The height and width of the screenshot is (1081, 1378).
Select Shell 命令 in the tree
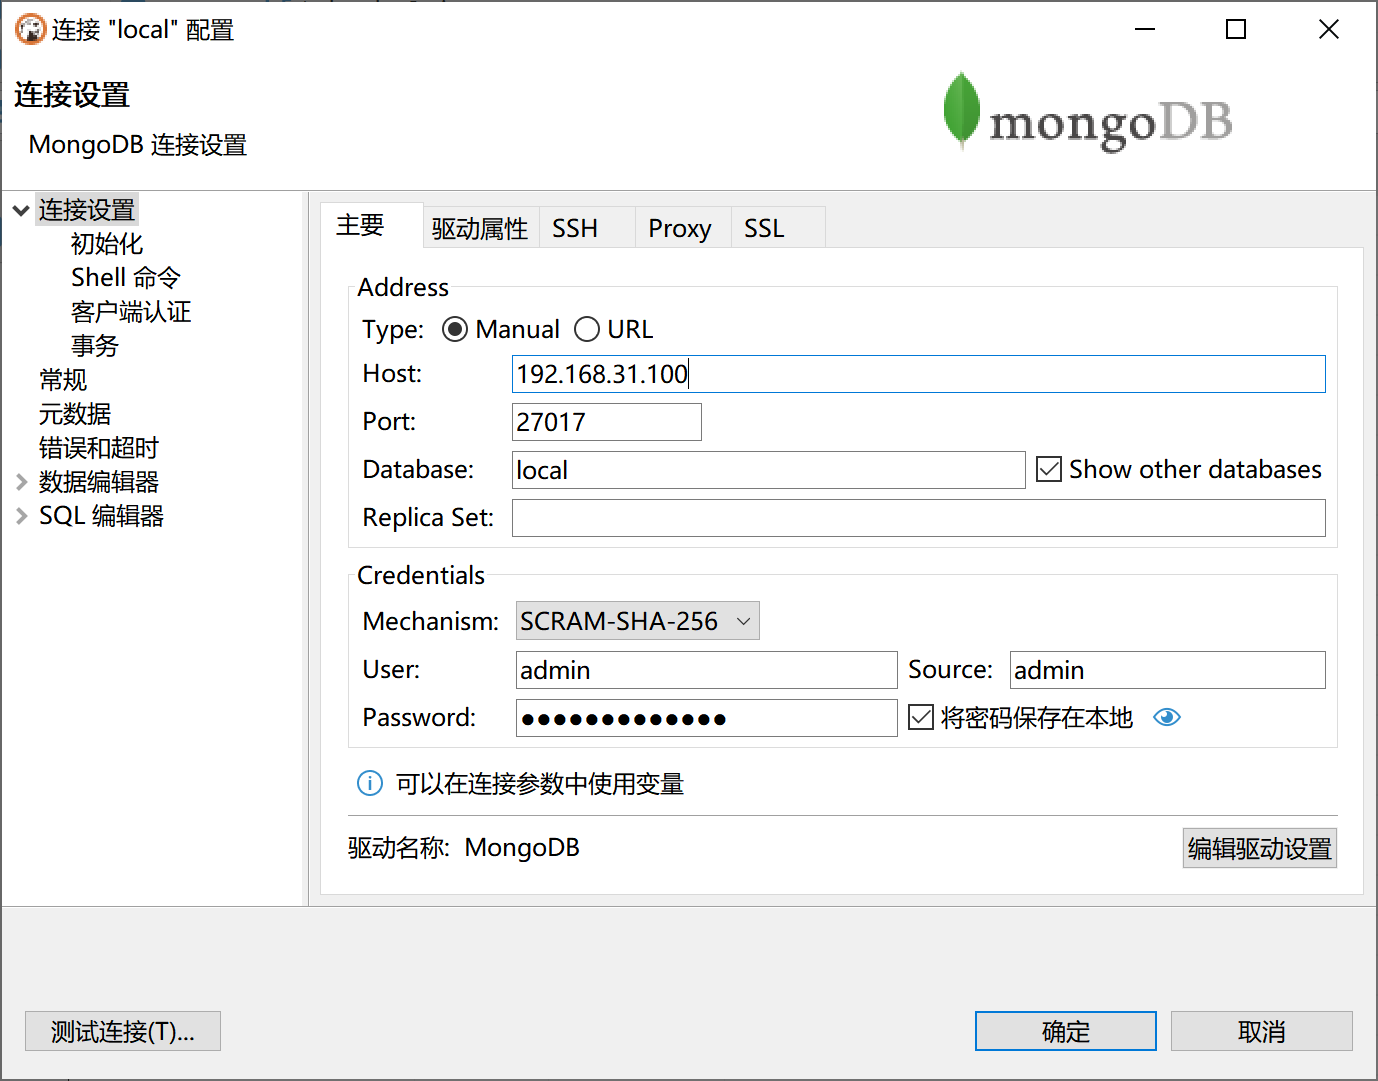point(126,278)
